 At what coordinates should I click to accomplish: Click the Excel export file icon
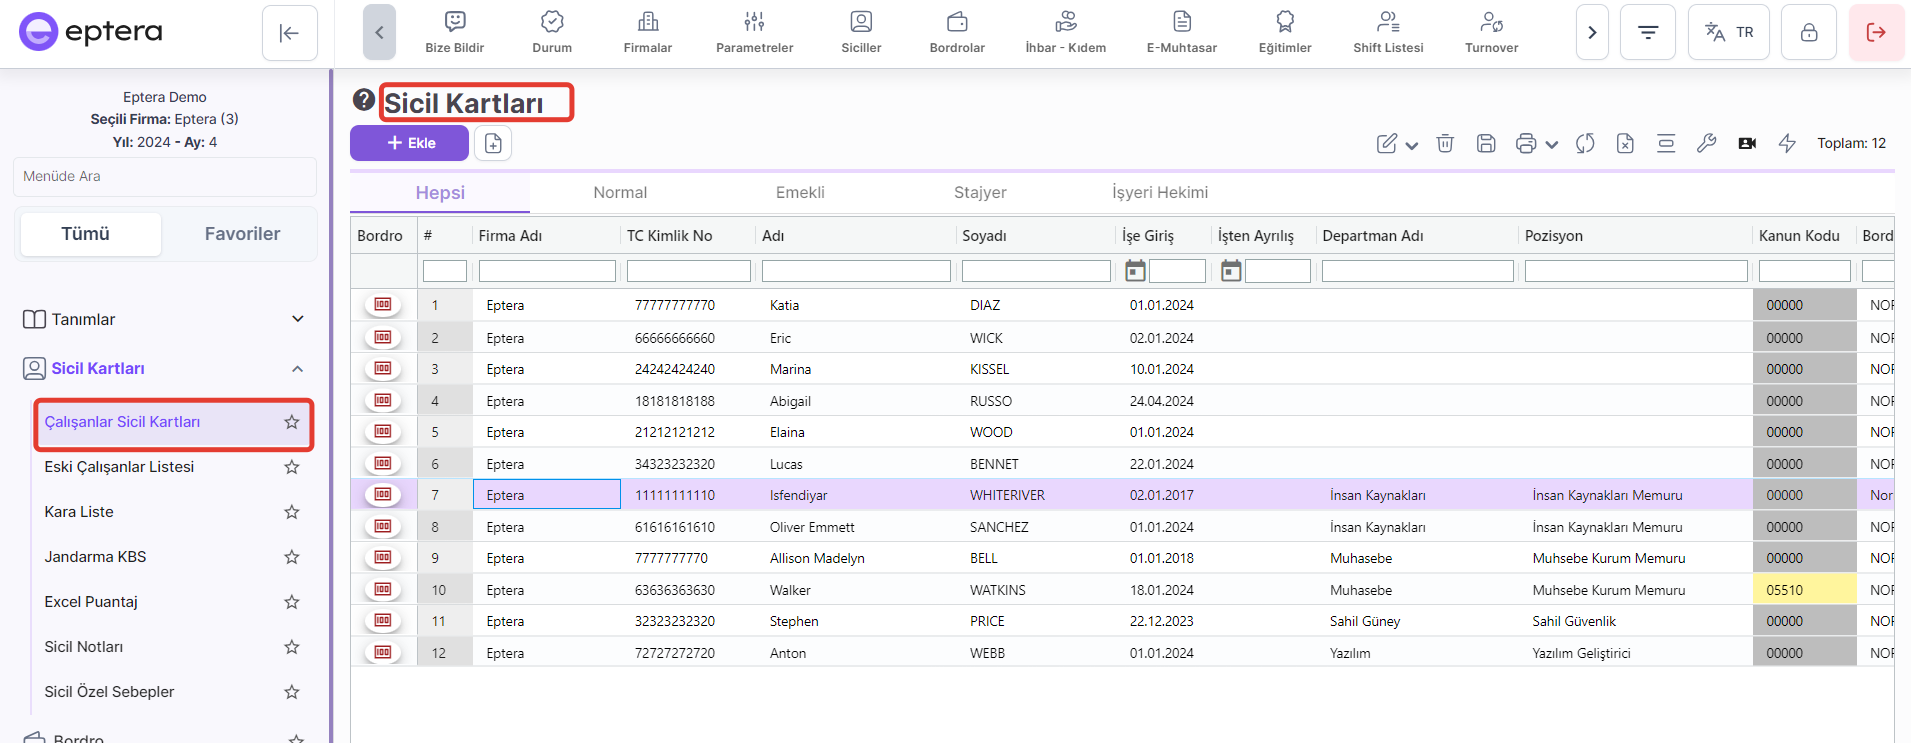point(1625,143)
